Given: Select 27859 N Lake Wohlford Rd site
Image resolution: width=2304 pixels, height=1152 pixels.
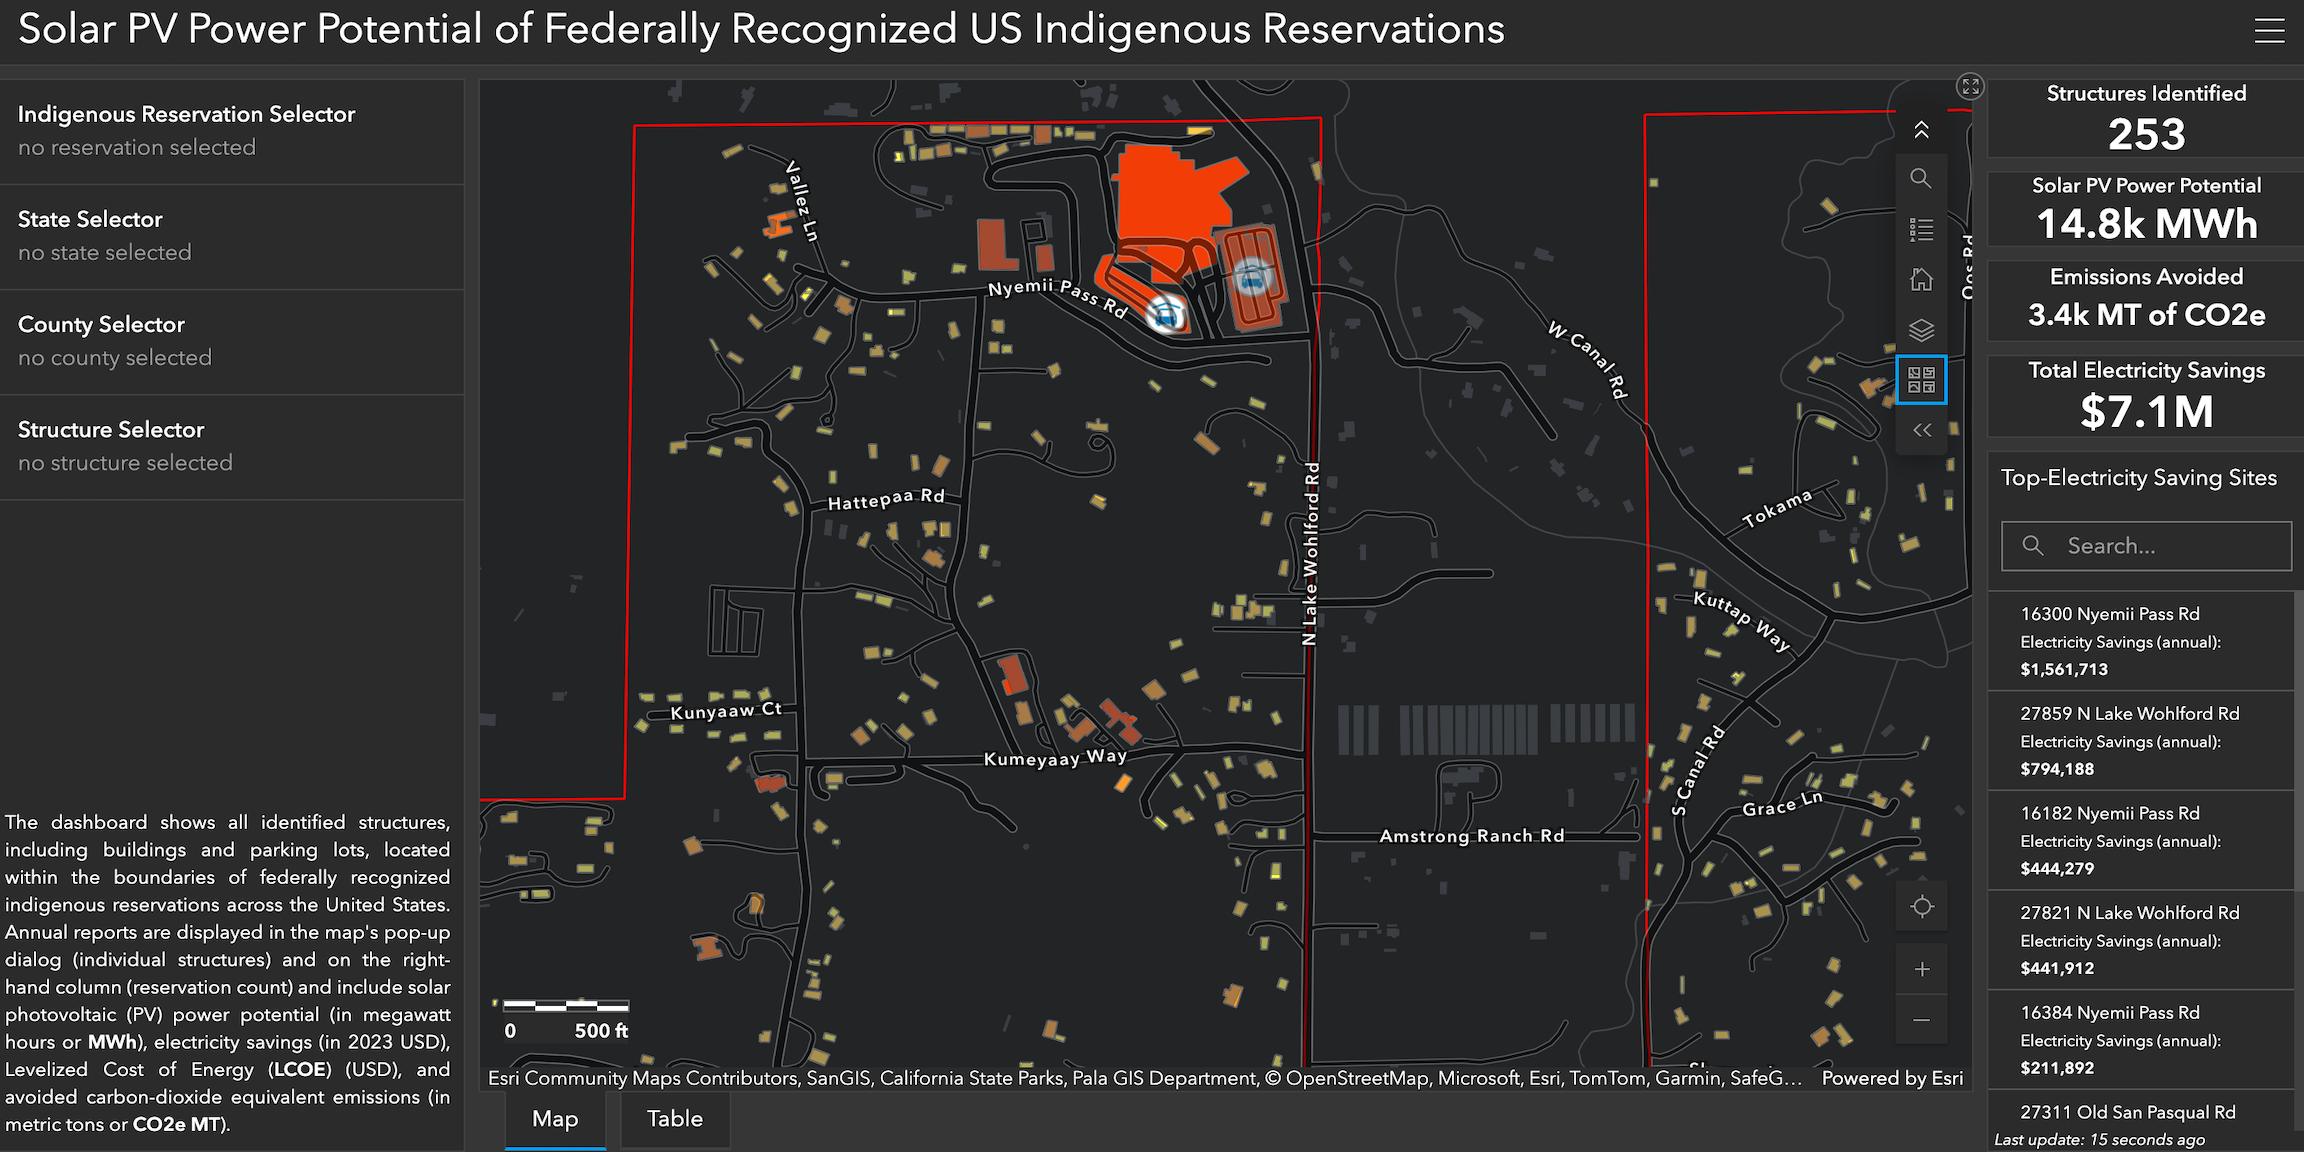Looking at the screenshot, I should click(2140, 741).
